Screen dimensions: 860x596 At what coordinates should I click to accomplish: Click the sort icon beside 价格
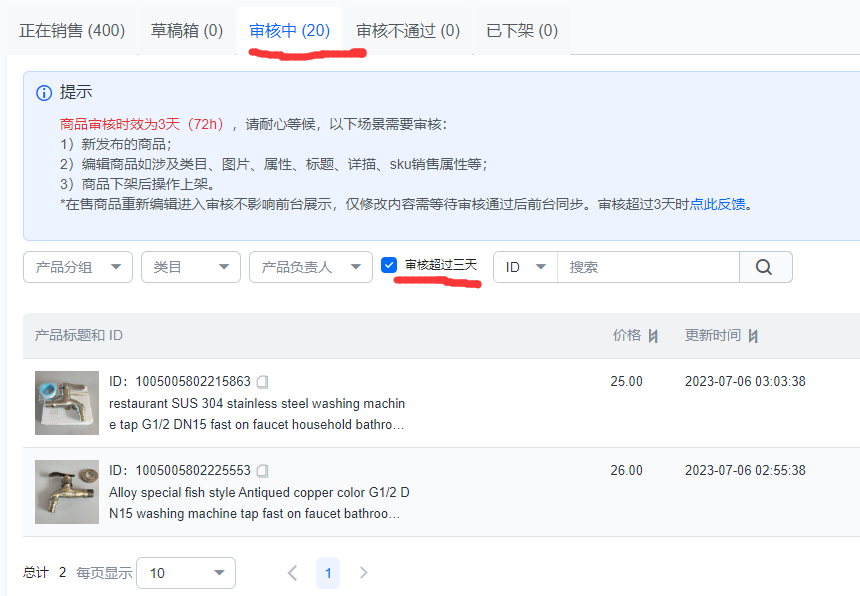[x=655, y=335]
